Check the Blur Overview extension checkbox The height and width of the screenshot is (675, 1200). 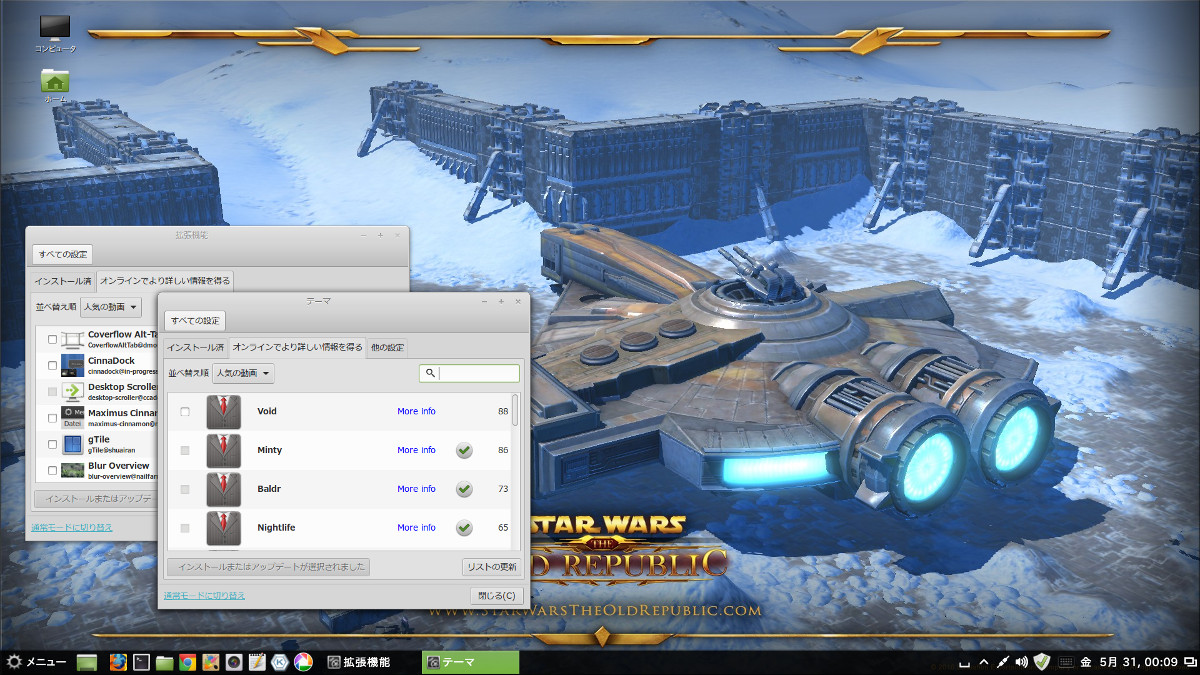pos(52,470)
